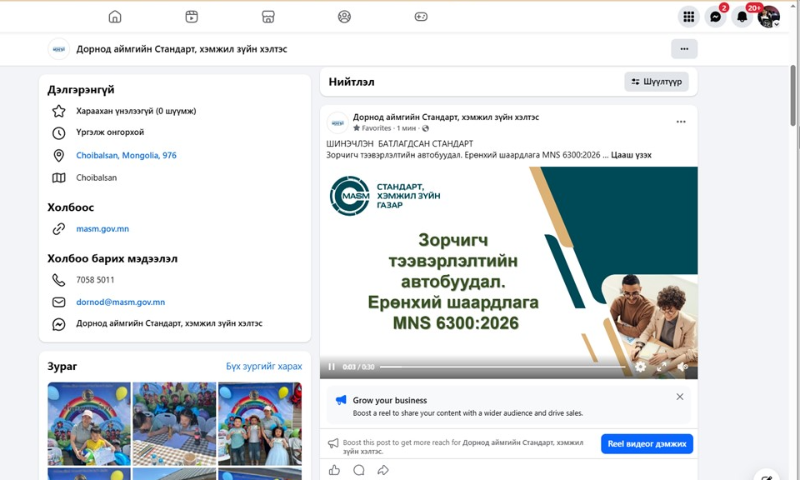The image size is (800, 480).
Task: Click the post author's avatar
Action: pos(337,122)
